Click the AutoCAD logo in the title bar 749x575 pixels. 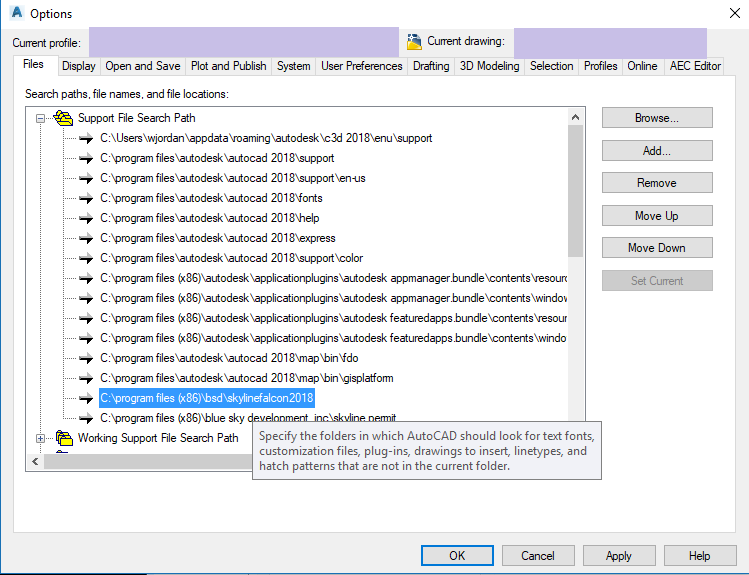pos(15,13)
